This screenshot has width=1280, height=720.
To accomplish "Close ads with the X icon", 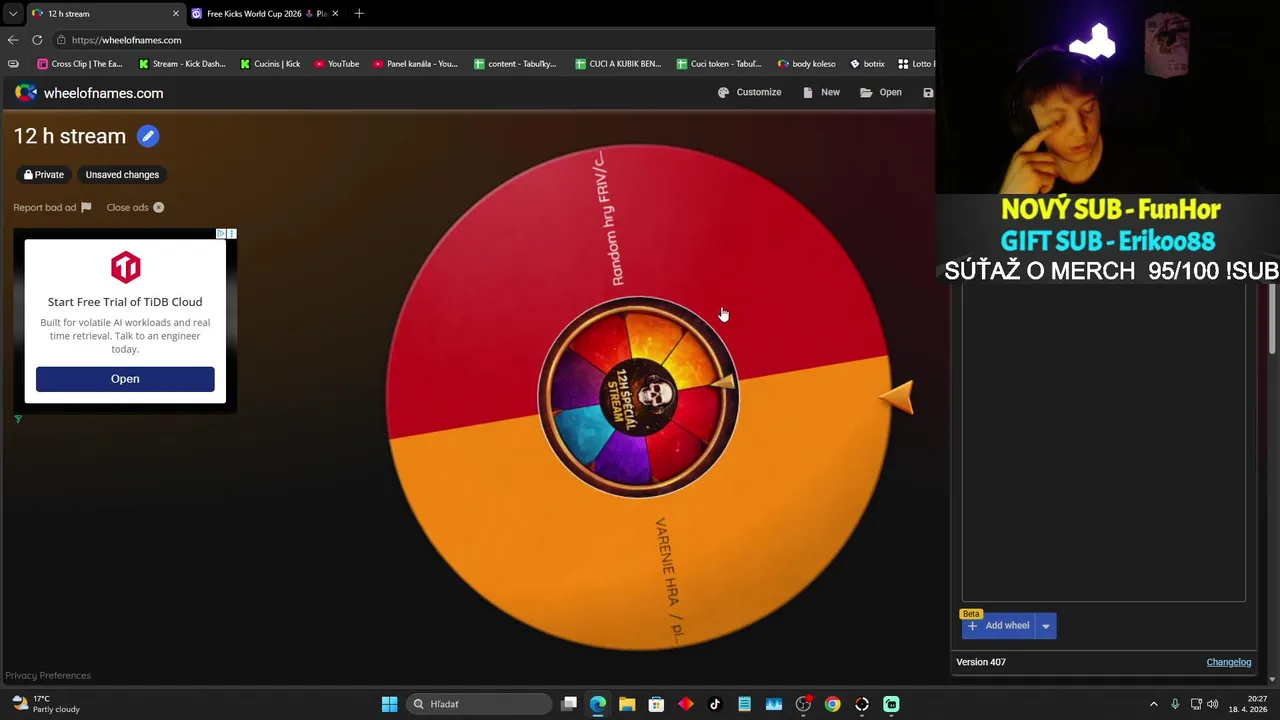I will tap(135, 207).
